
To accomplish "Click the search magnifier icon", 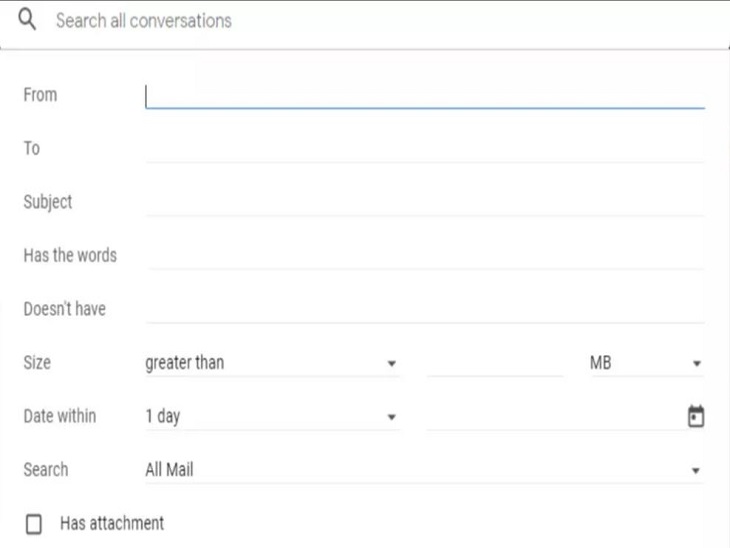I will tap(28, 20).
